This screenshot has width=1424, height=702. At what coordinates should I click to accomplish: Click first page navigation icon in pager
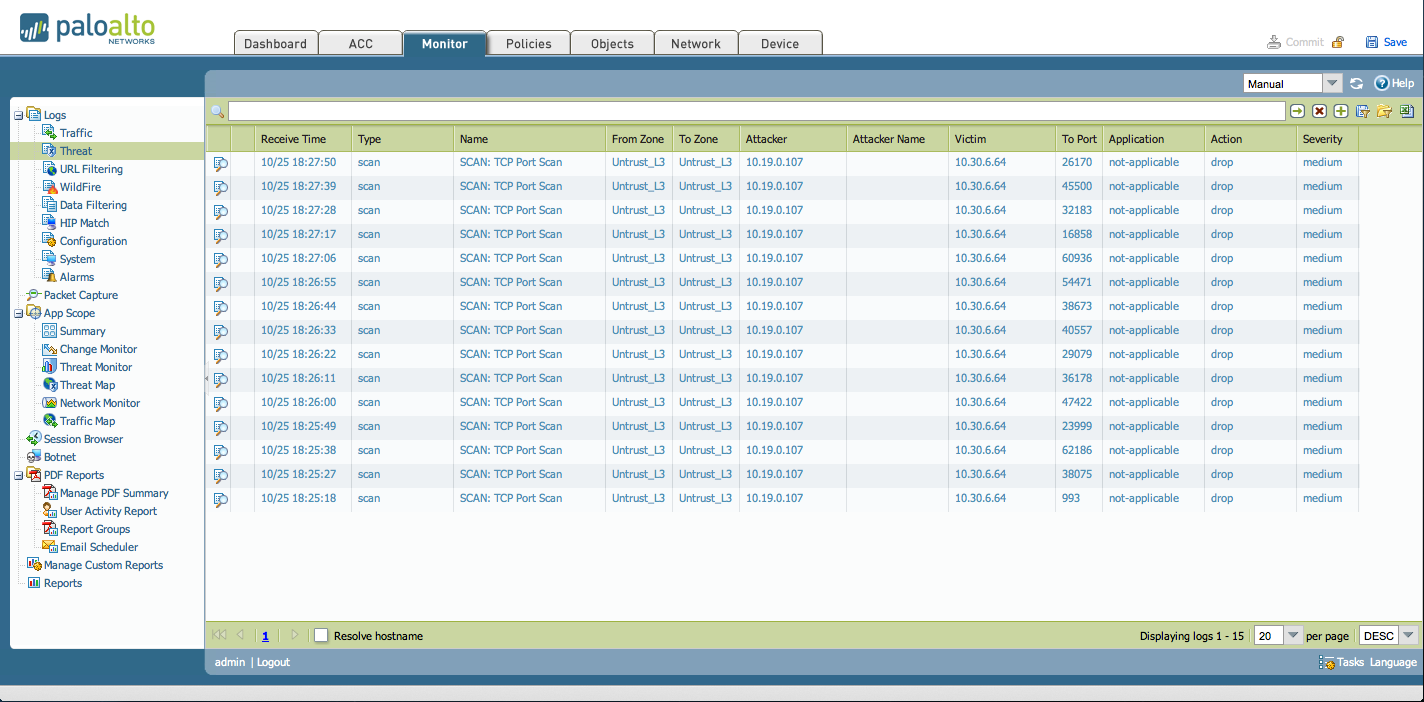[219, 635]
